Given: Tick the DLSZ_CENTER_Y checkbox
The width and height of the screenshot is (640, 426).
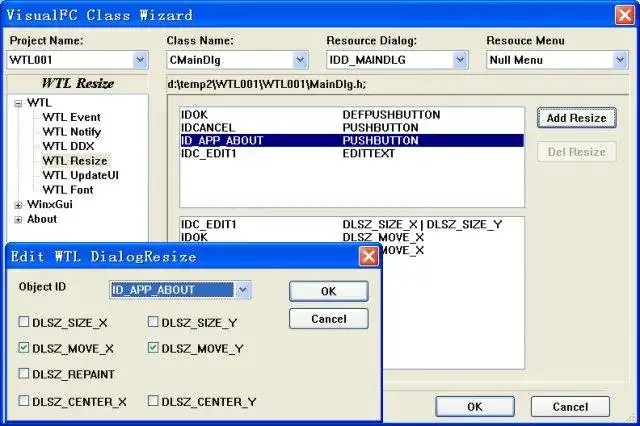Looking at the screenshot, I should [153, 401].
